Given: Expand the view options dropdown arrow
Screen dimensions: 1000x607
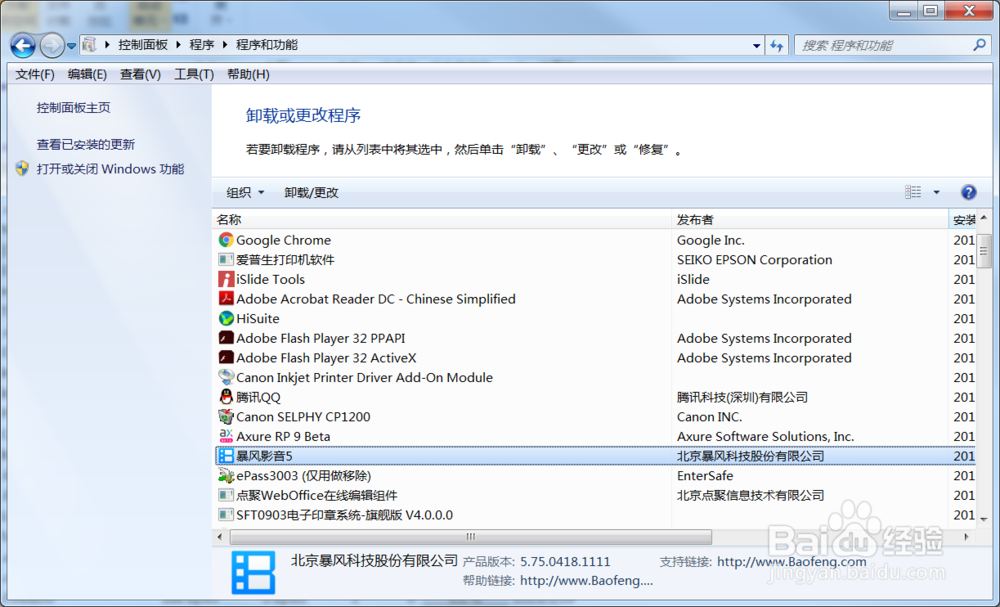Looking at the screenshot, I should (936, 192).
